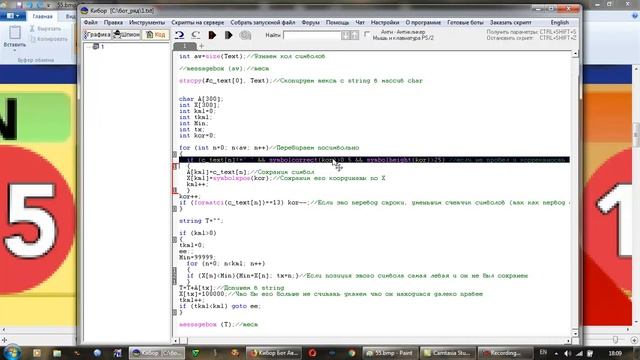Click the second play icon in toolbar
Screen dimensions: 640x360
tap(229, 35)
